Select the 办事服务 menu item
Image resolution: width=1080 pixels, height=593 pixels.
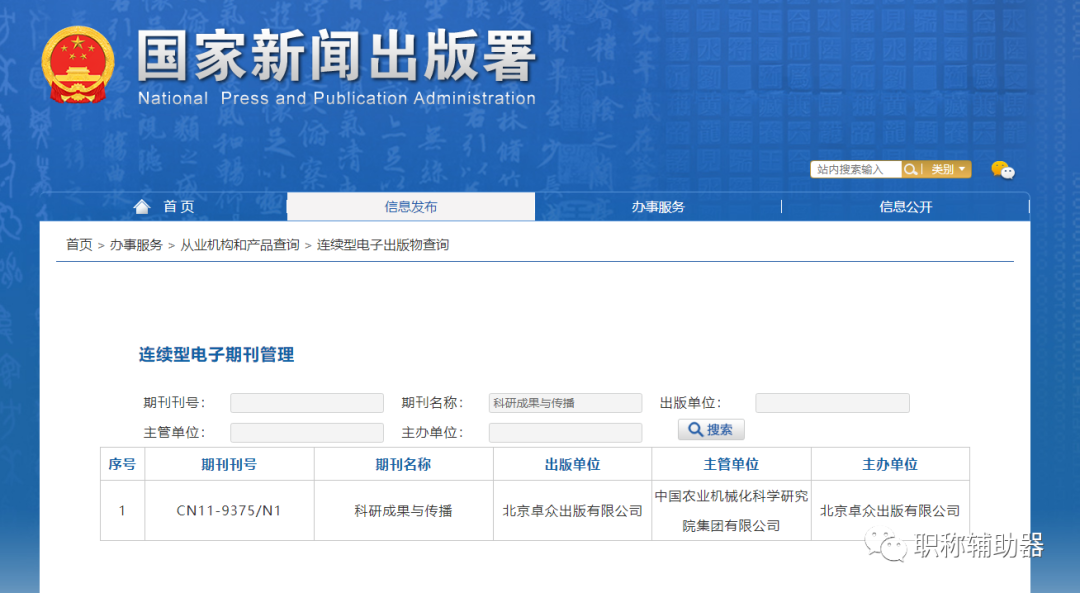pos(657,206)
